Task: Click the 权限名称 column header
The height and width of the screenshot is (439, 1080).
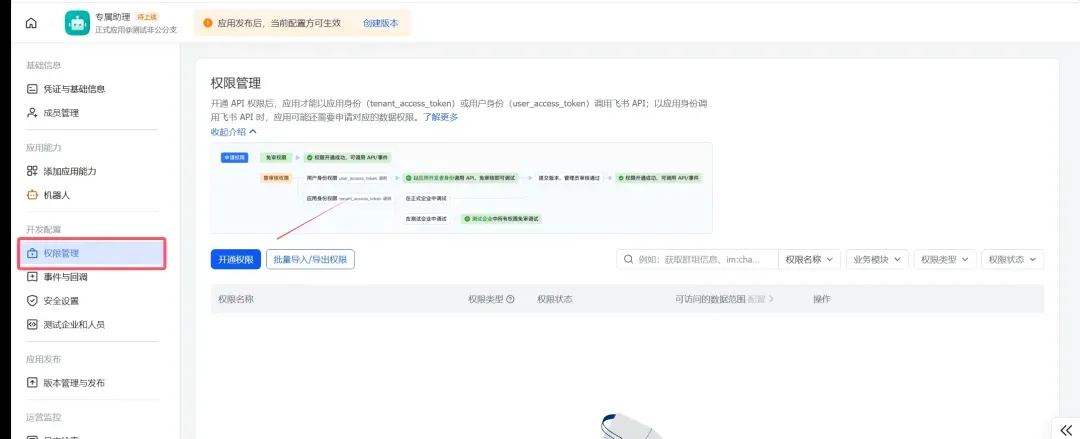Action: 236,299
